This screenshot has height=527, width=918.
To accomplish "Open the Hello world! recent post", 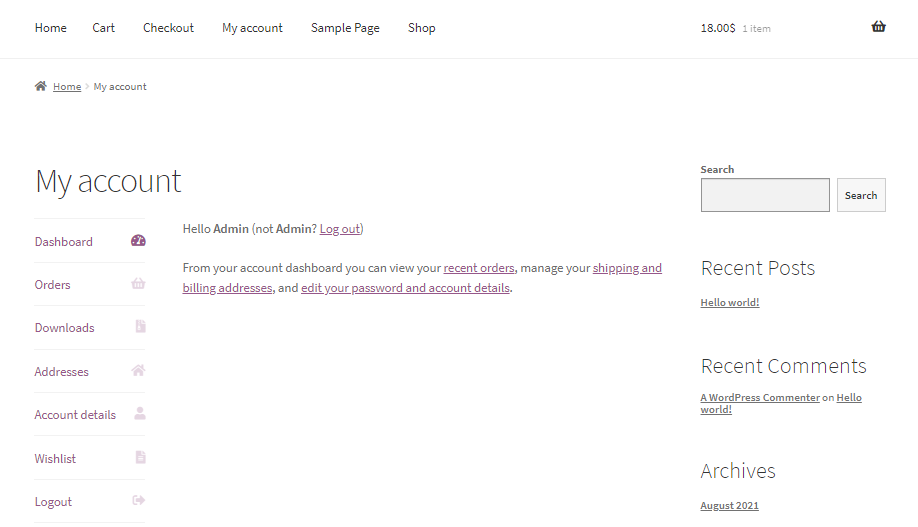I will (729, 302).
